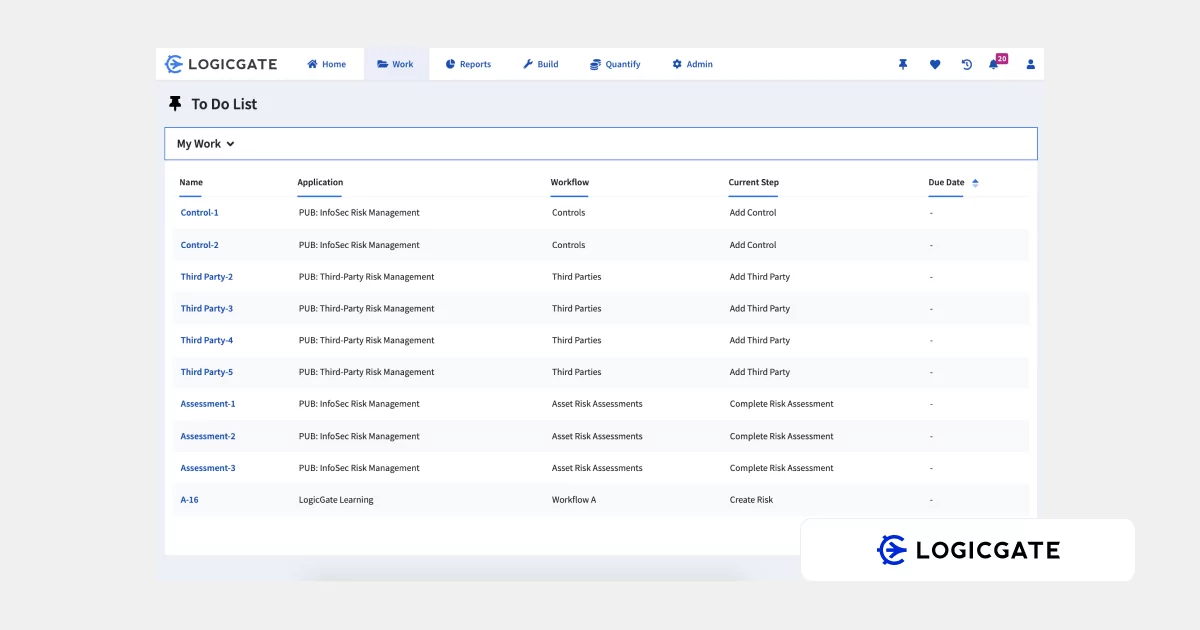1200x630 pixels.
Task: Open the user profile icon
Action: point(1031,64)
